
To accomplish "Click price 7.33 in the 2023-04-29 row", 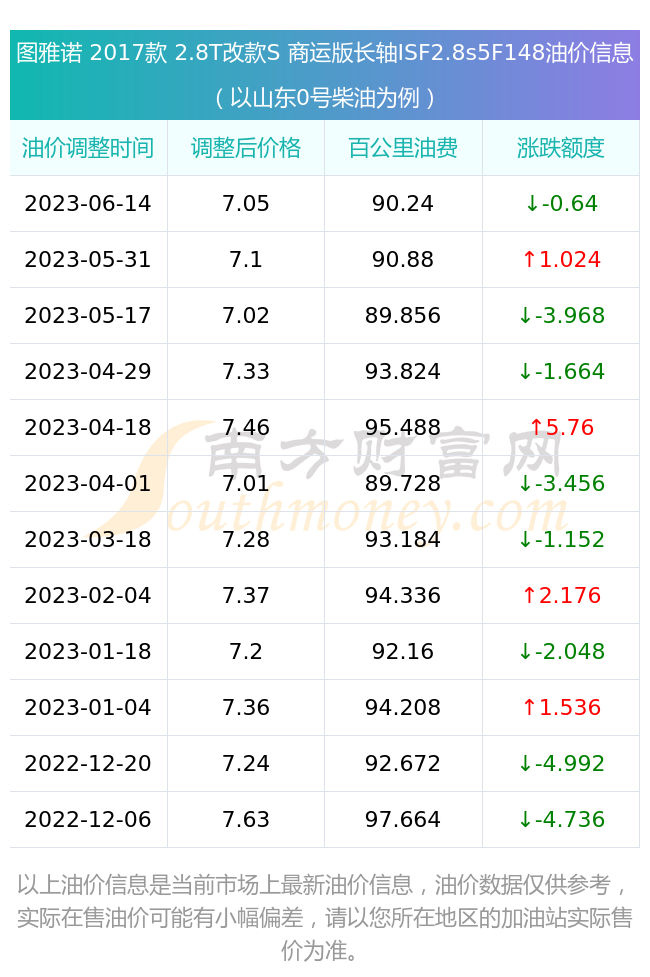I will coord(246,372).
